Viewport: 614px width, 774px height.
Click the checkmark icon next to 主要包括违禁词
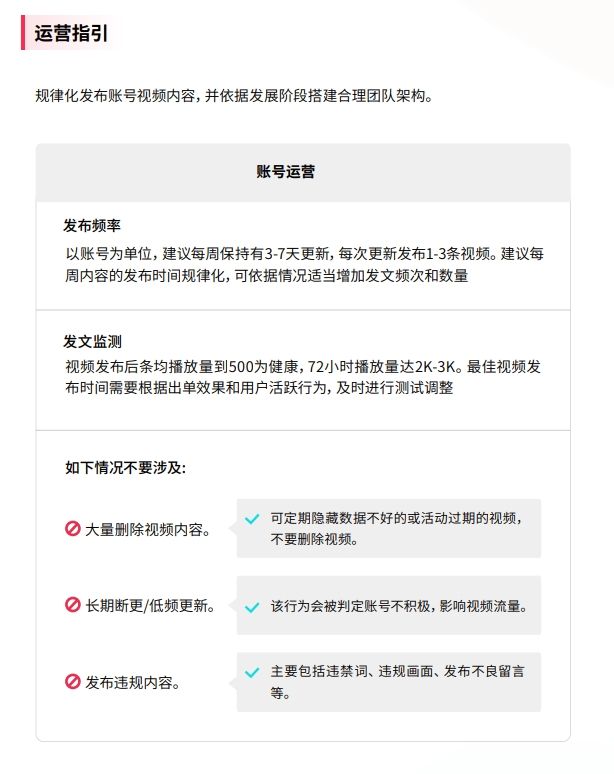click(252, 673)
